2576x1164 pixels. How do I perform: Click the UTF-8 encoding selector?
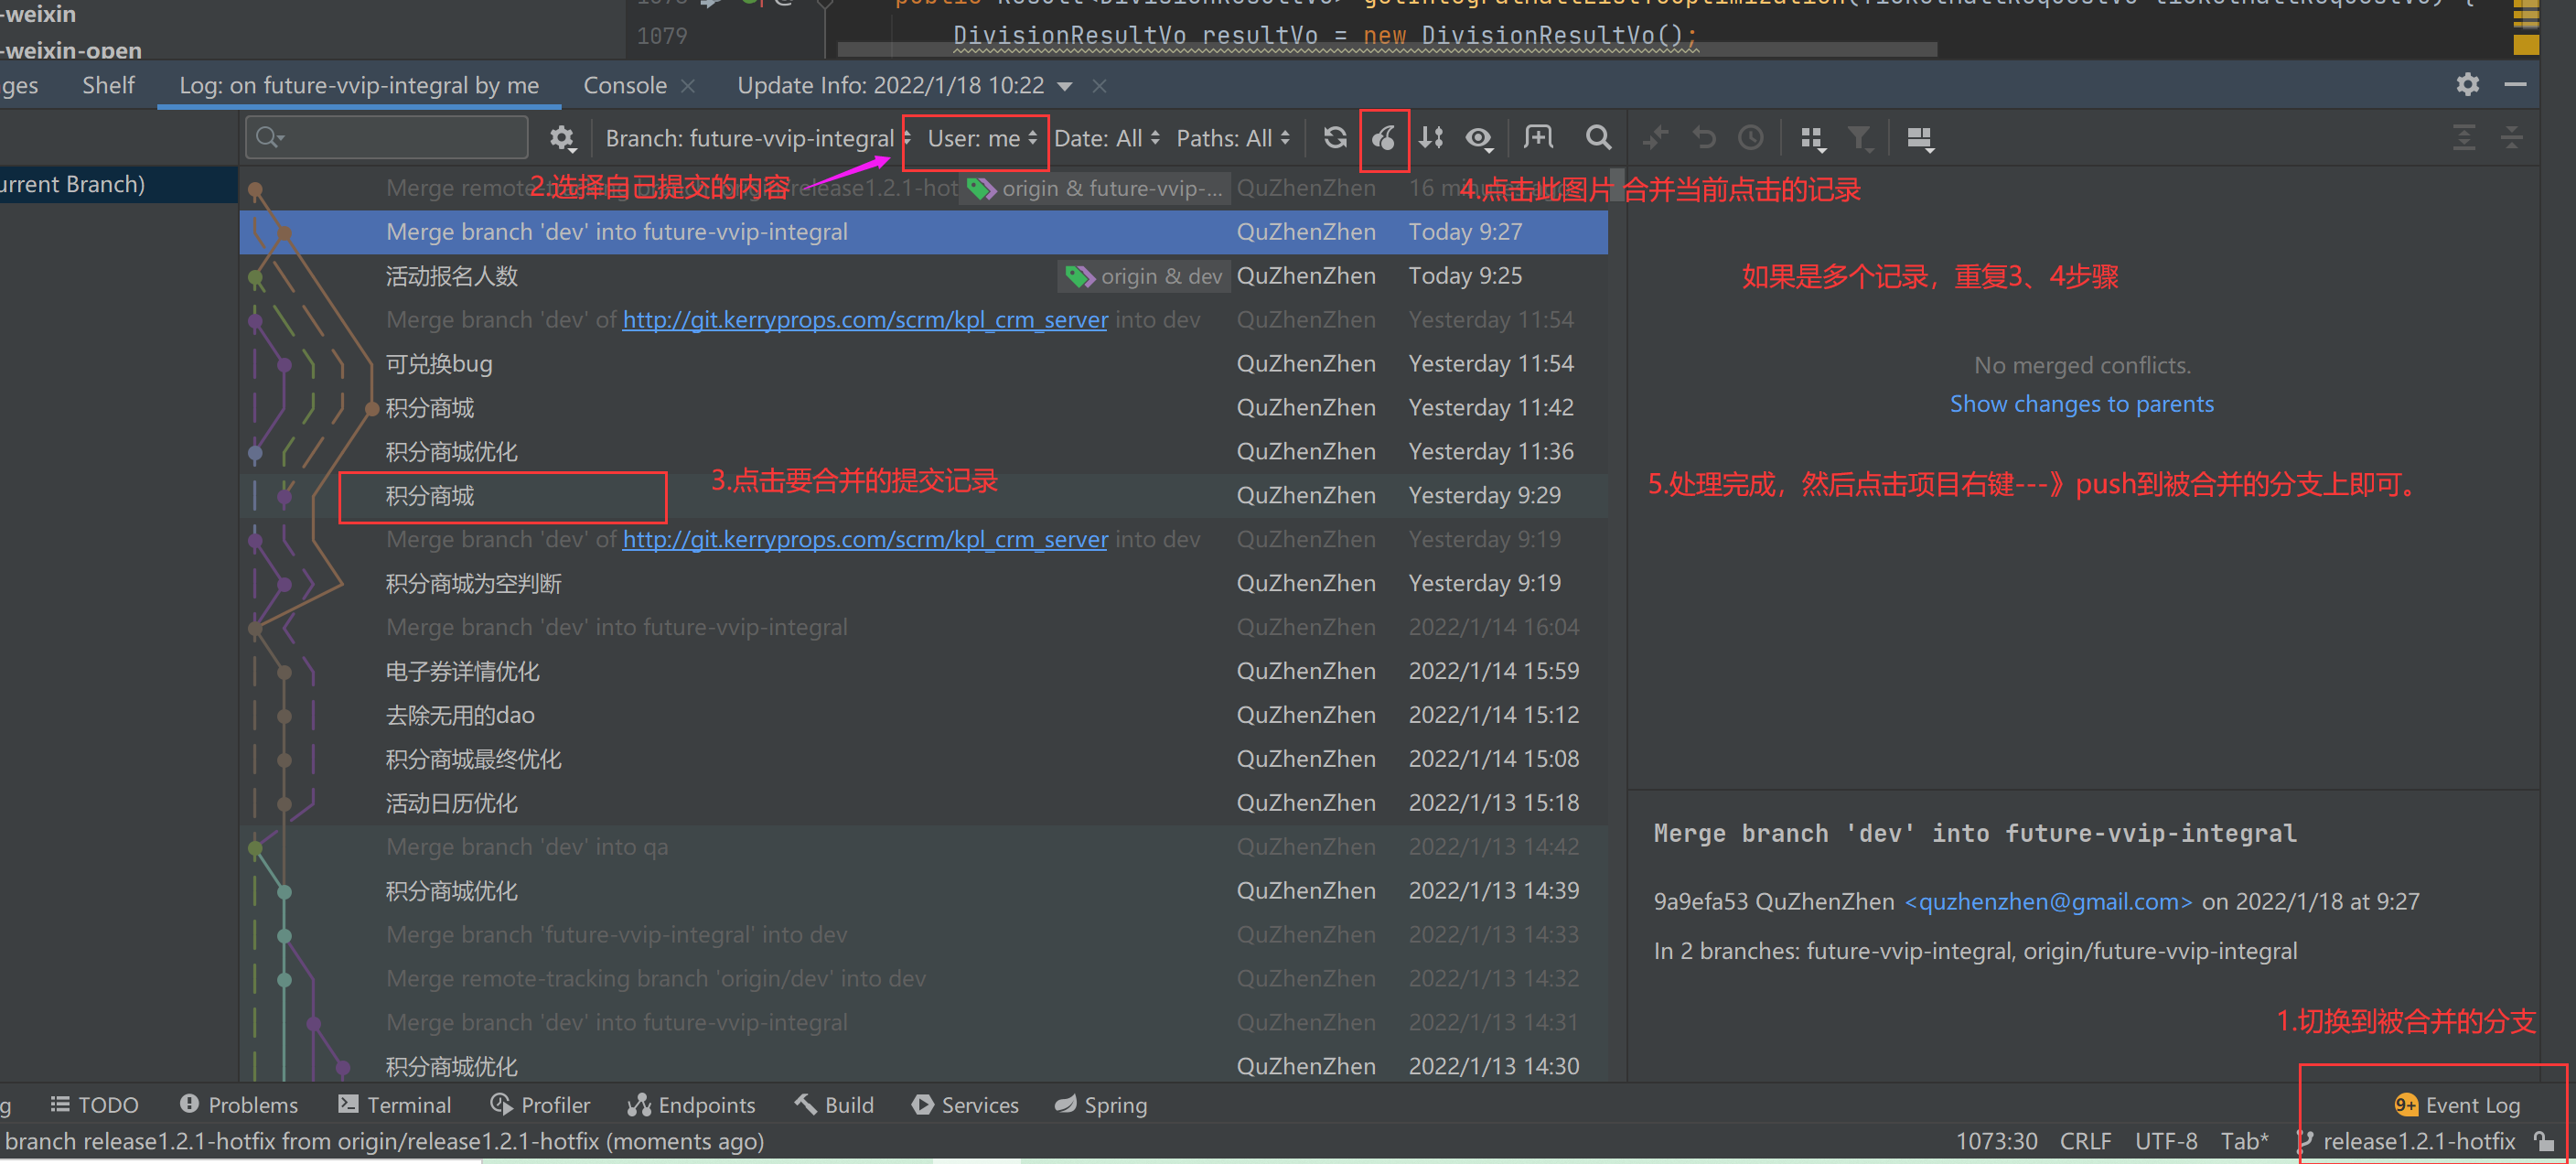2166,1141
